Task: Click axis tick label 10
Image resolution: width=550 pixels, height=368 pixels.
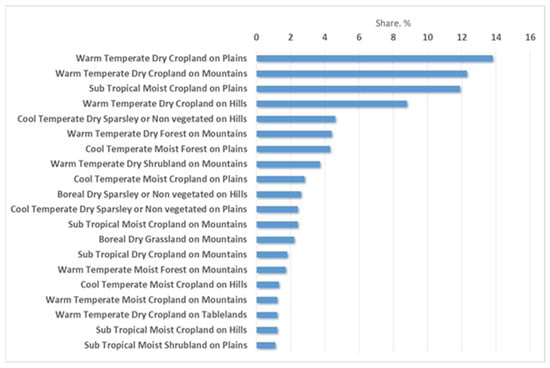Action: [x=427, y=37]
